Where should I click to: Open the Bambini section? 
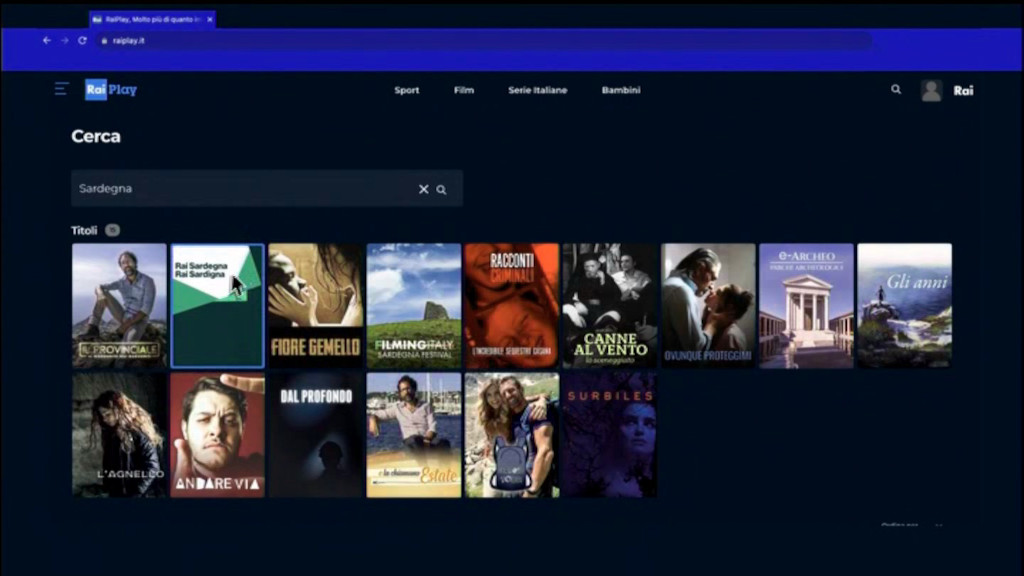point(620,90)
